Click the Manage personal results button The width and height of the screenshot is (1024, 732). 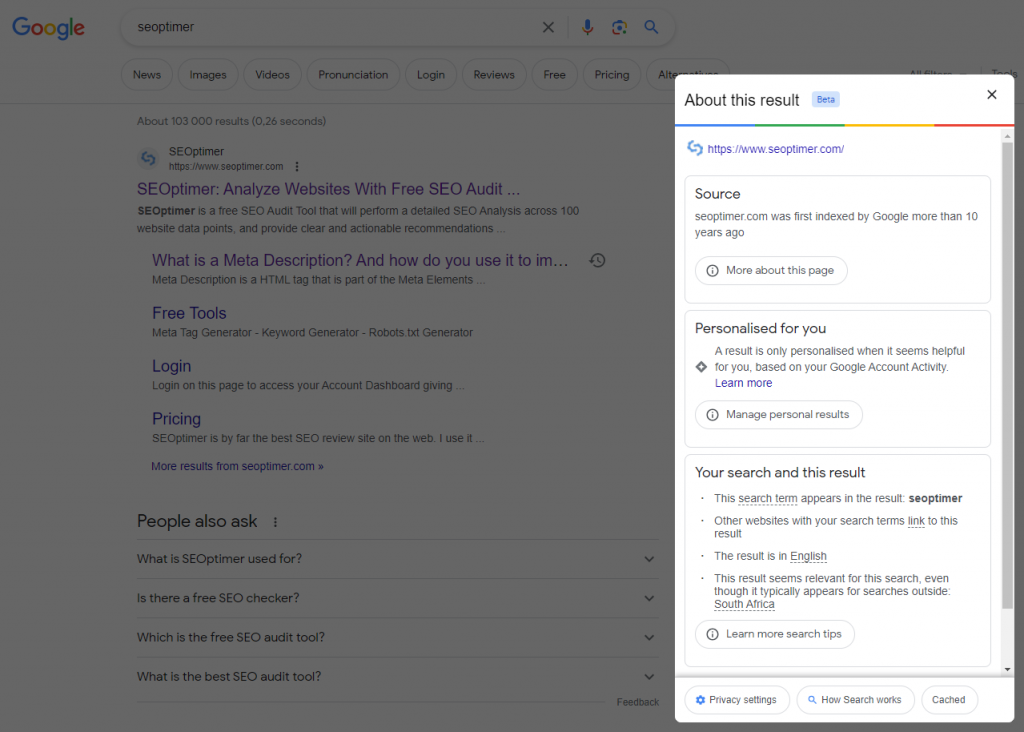tap(778, 415)
